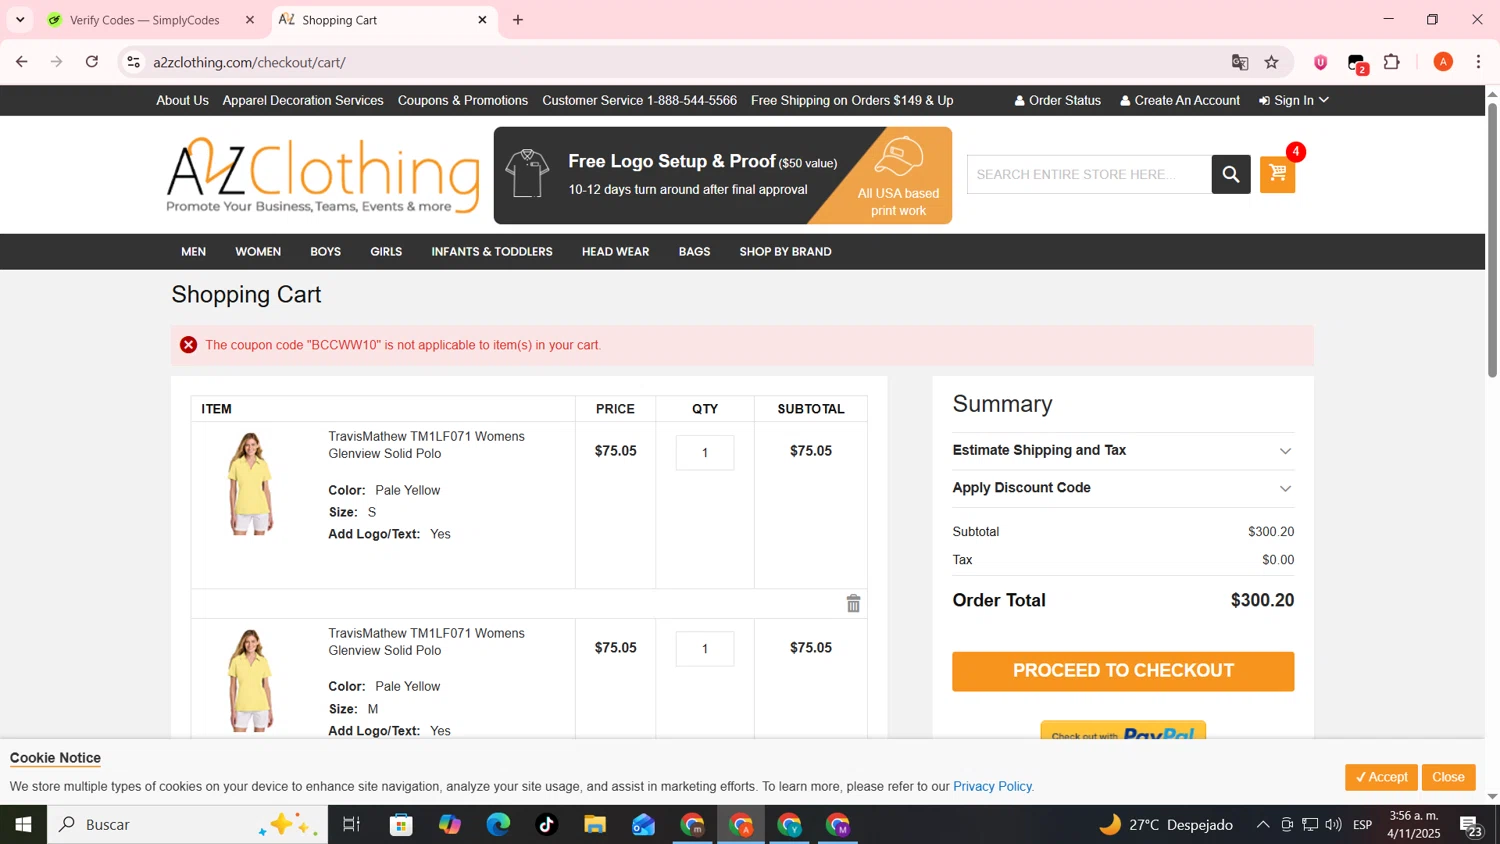Click the A2ZClothing logo
Image resolution: width=1500 pixels, height=844 pixels.
pyautogui.click(x=322, y=175)
